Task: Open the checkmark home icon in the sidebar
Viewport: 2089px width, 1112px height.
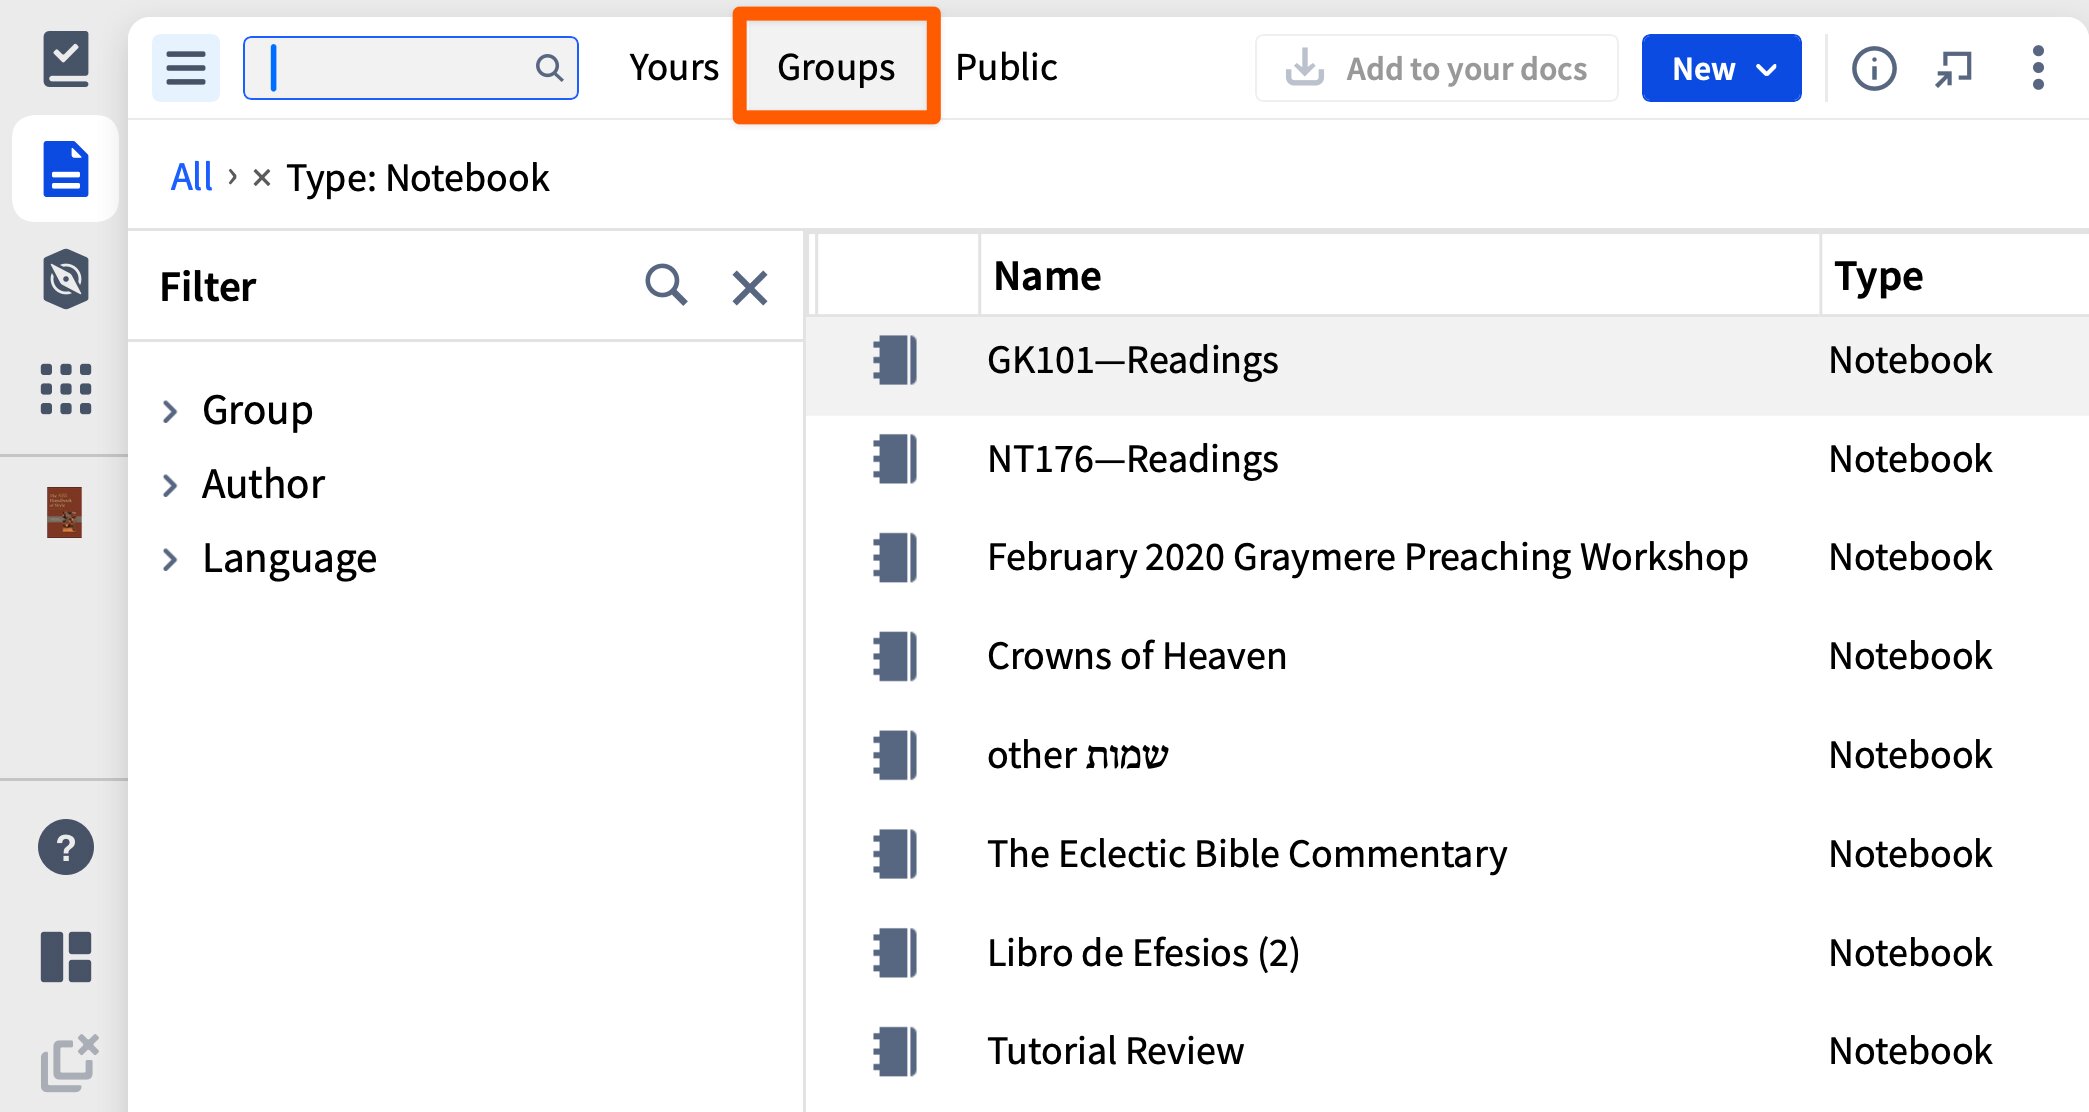Action: point(66,59)
